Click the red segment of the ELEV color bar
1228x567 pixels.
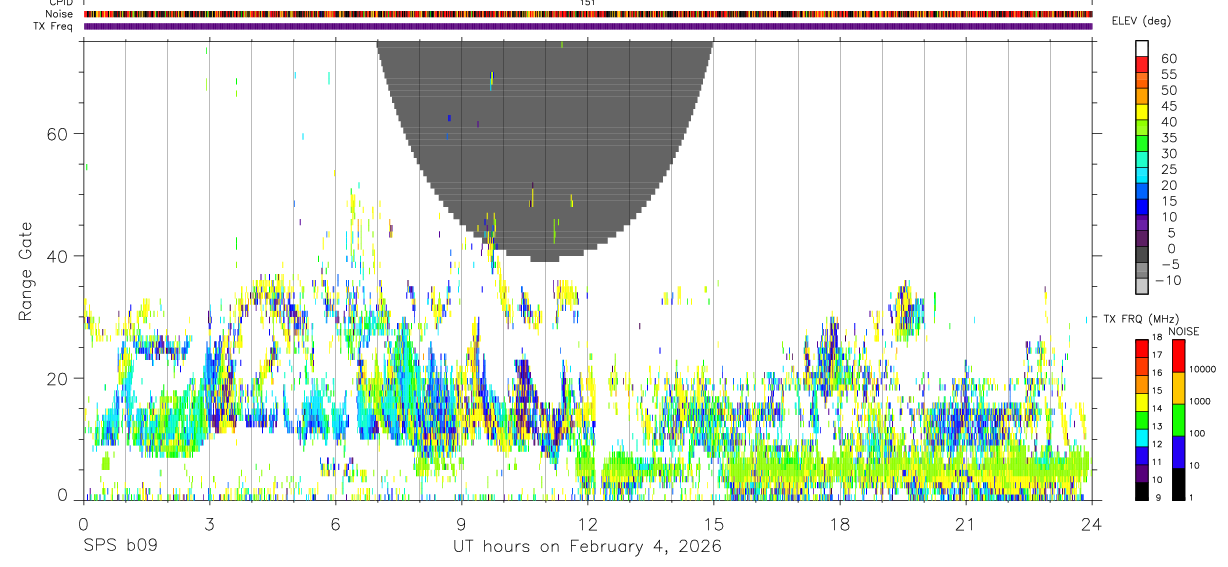pos(1142,63)
